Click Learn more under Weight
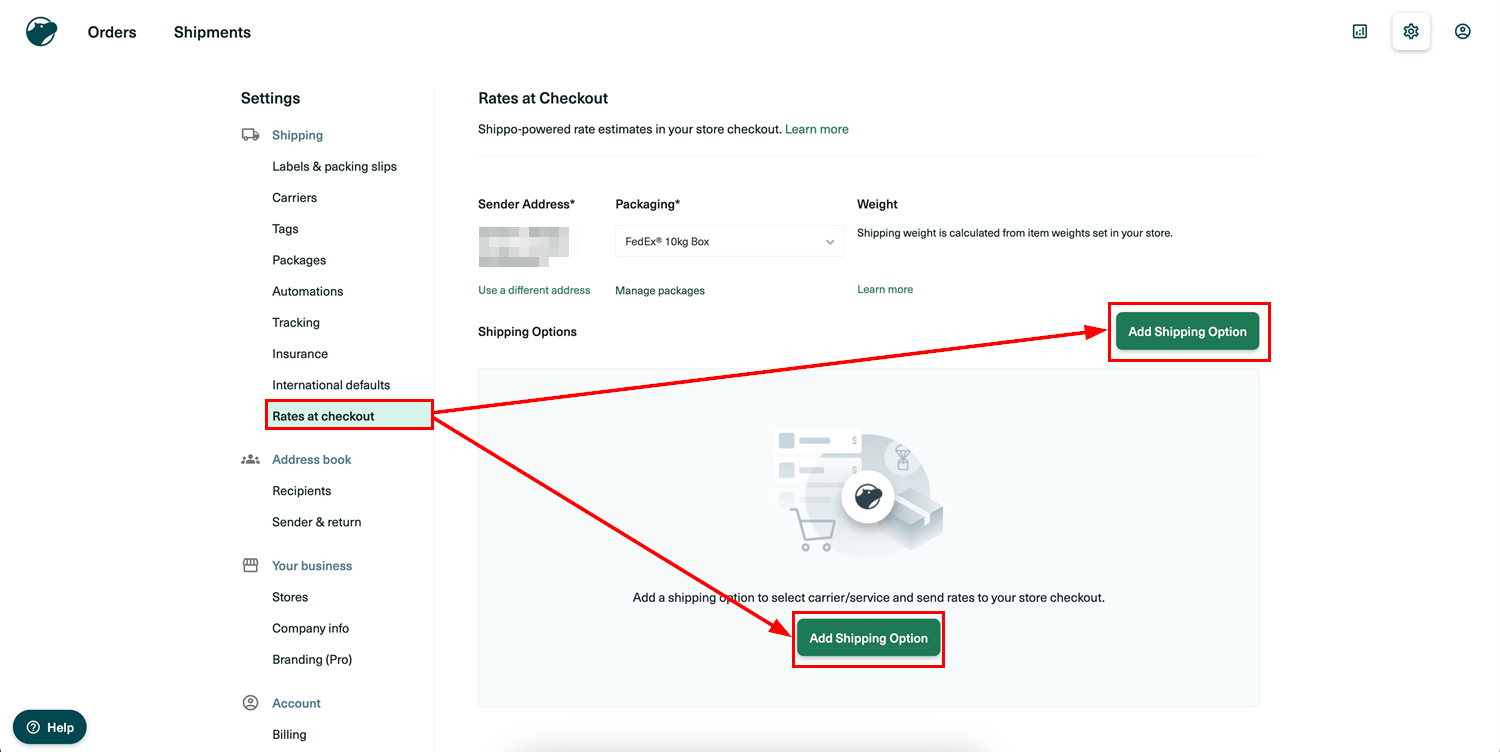1500x752 pixels. click(x=884, y=290)
